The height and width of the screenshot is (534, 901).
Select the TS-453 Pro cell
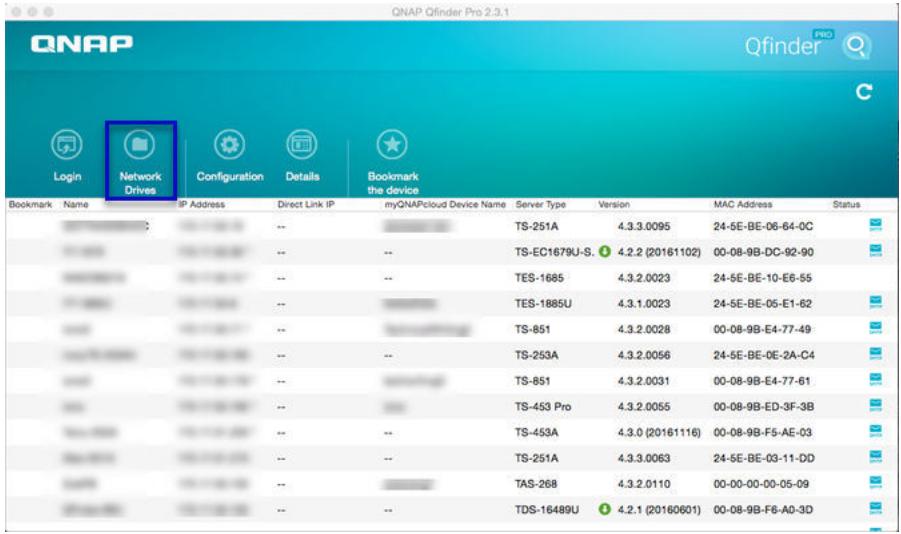[x=543, y=406]
